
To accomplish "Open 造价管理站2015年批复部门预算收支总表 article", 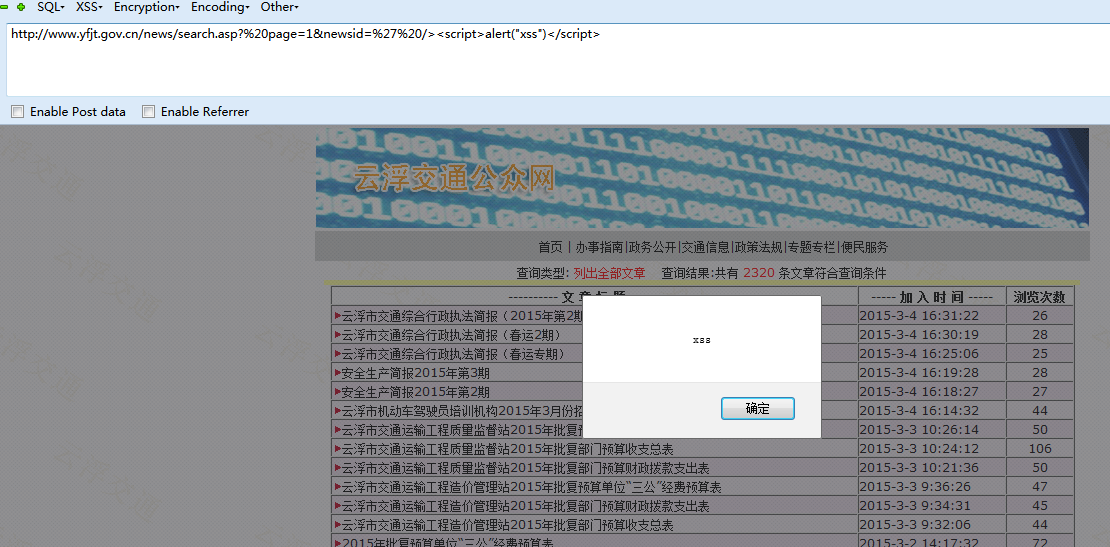I will 507,526.
